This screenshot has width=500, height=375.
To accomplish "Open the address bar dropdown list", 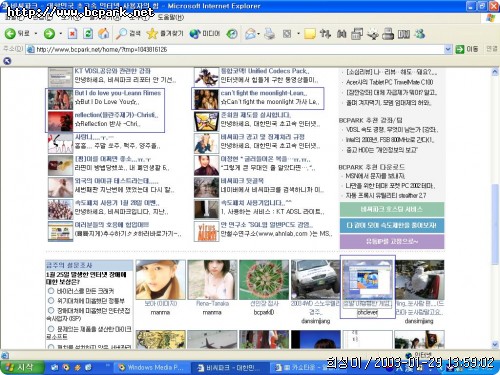I will pyautogui.click(x=448, y=50).
